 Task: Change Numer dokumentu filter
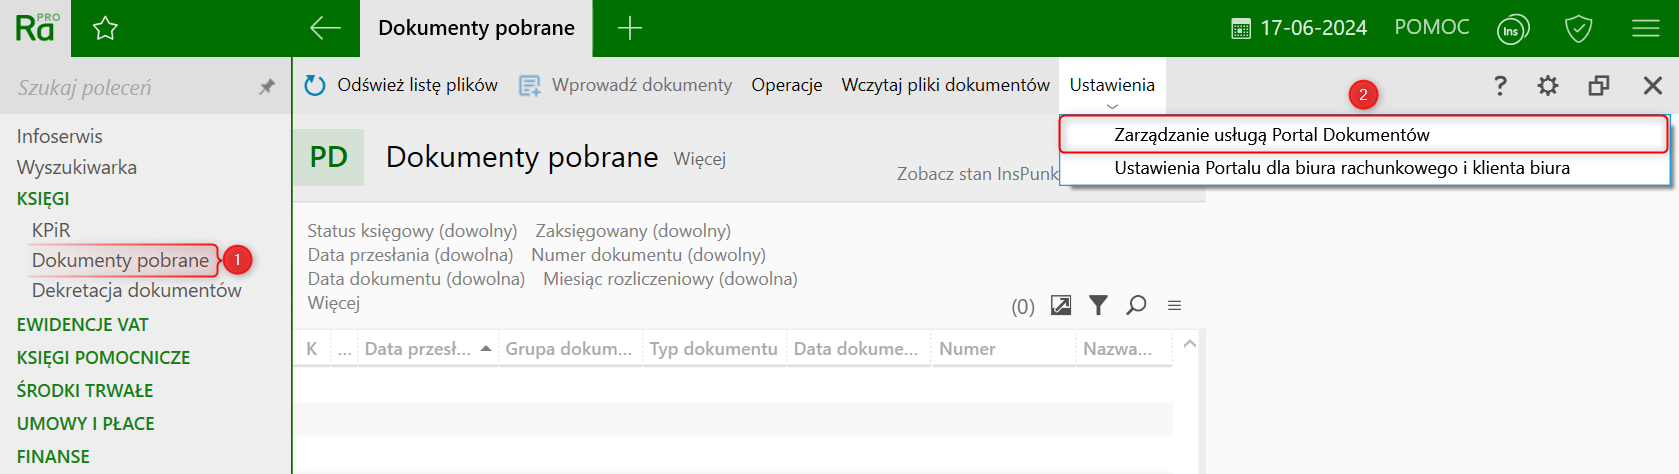648,255
